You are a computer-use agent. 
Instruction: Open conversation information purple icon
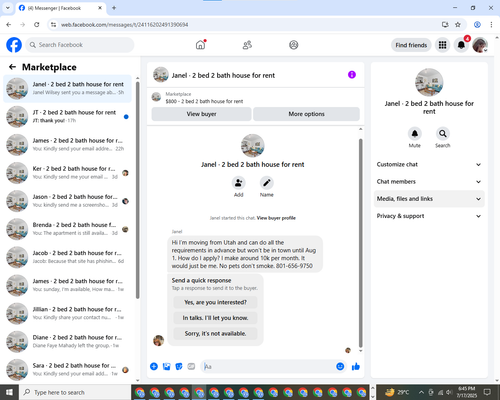point(352,75)
